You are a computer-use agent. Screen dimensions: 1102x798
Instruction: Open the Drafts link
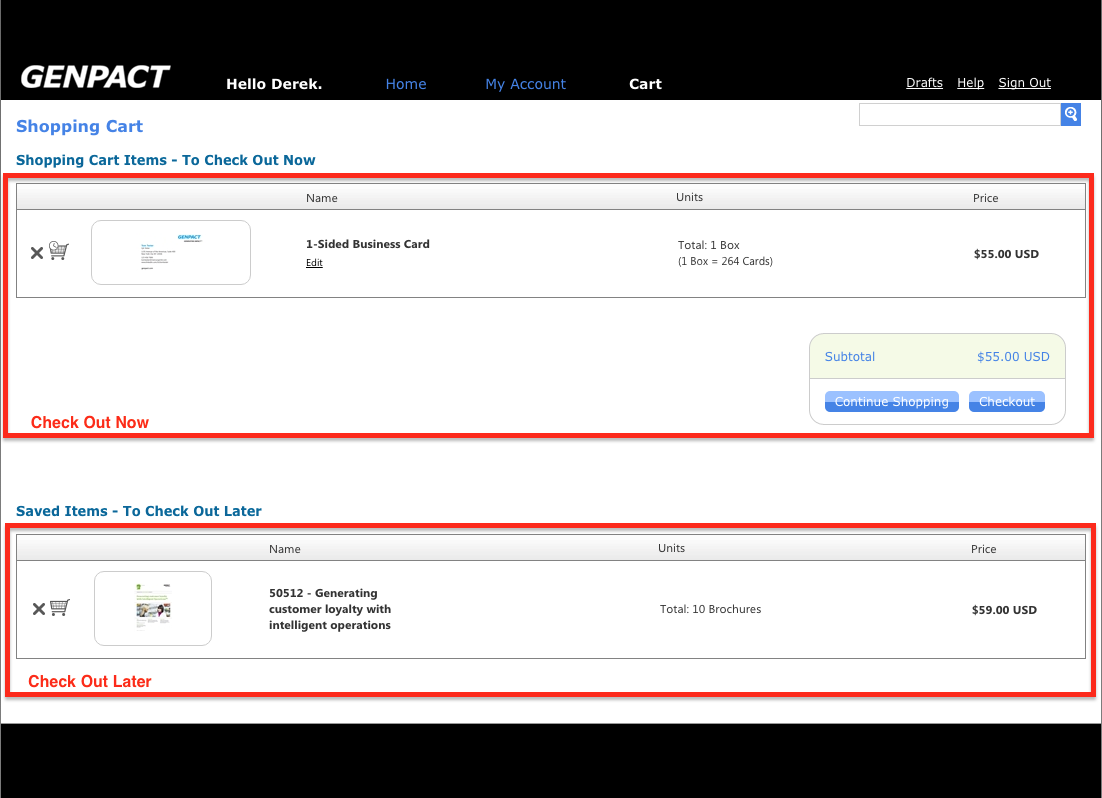[924, 83]
